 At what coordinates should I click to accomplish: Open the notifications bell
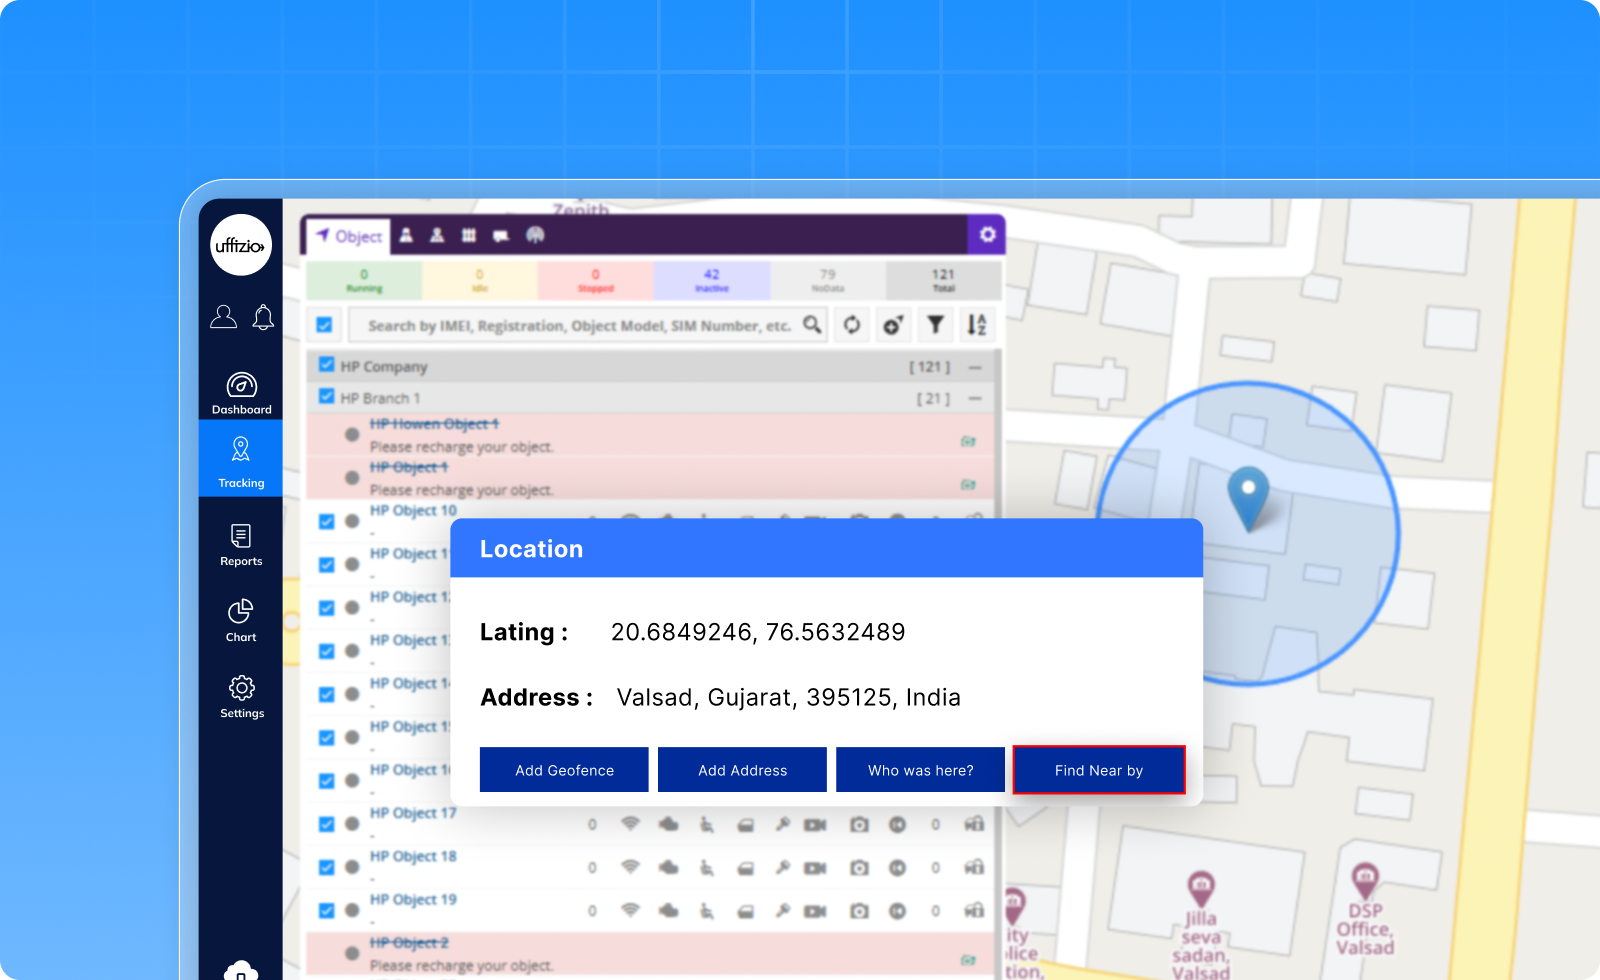(x=263, y=317)
